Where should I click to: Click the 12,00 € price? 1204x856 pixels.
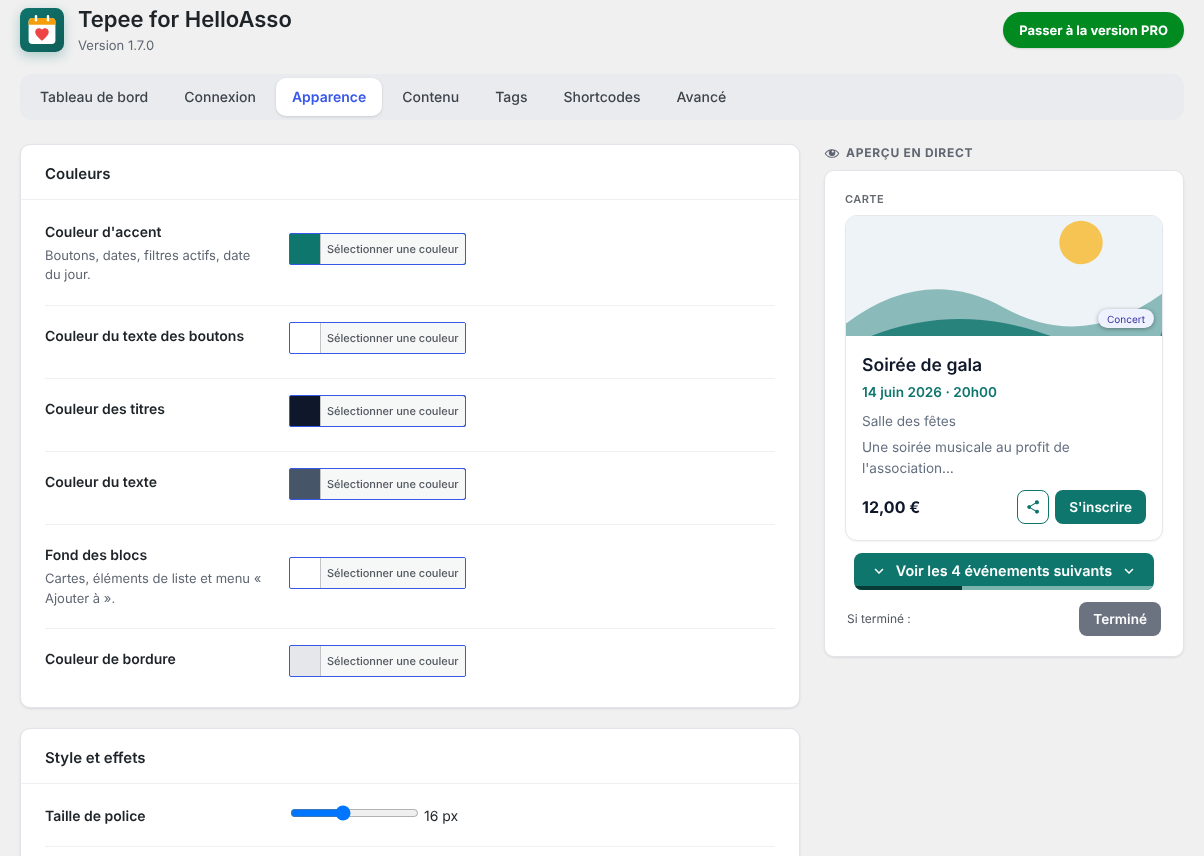click(891, 507)
